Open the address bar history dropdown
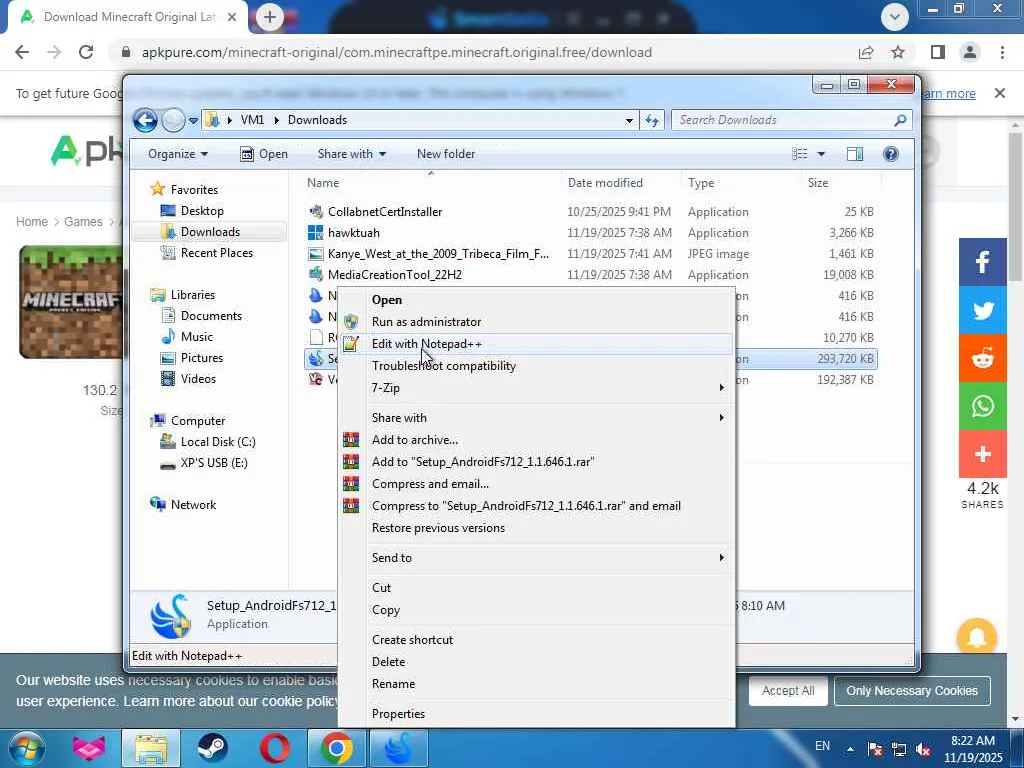Screen dimensions: 1024x768 coord(629,120)
